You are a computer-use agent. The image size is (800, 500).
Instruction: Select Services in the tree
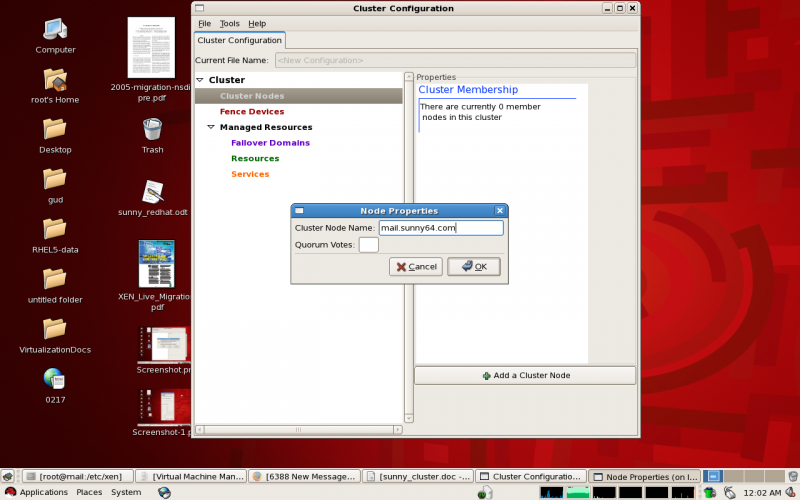250,174
